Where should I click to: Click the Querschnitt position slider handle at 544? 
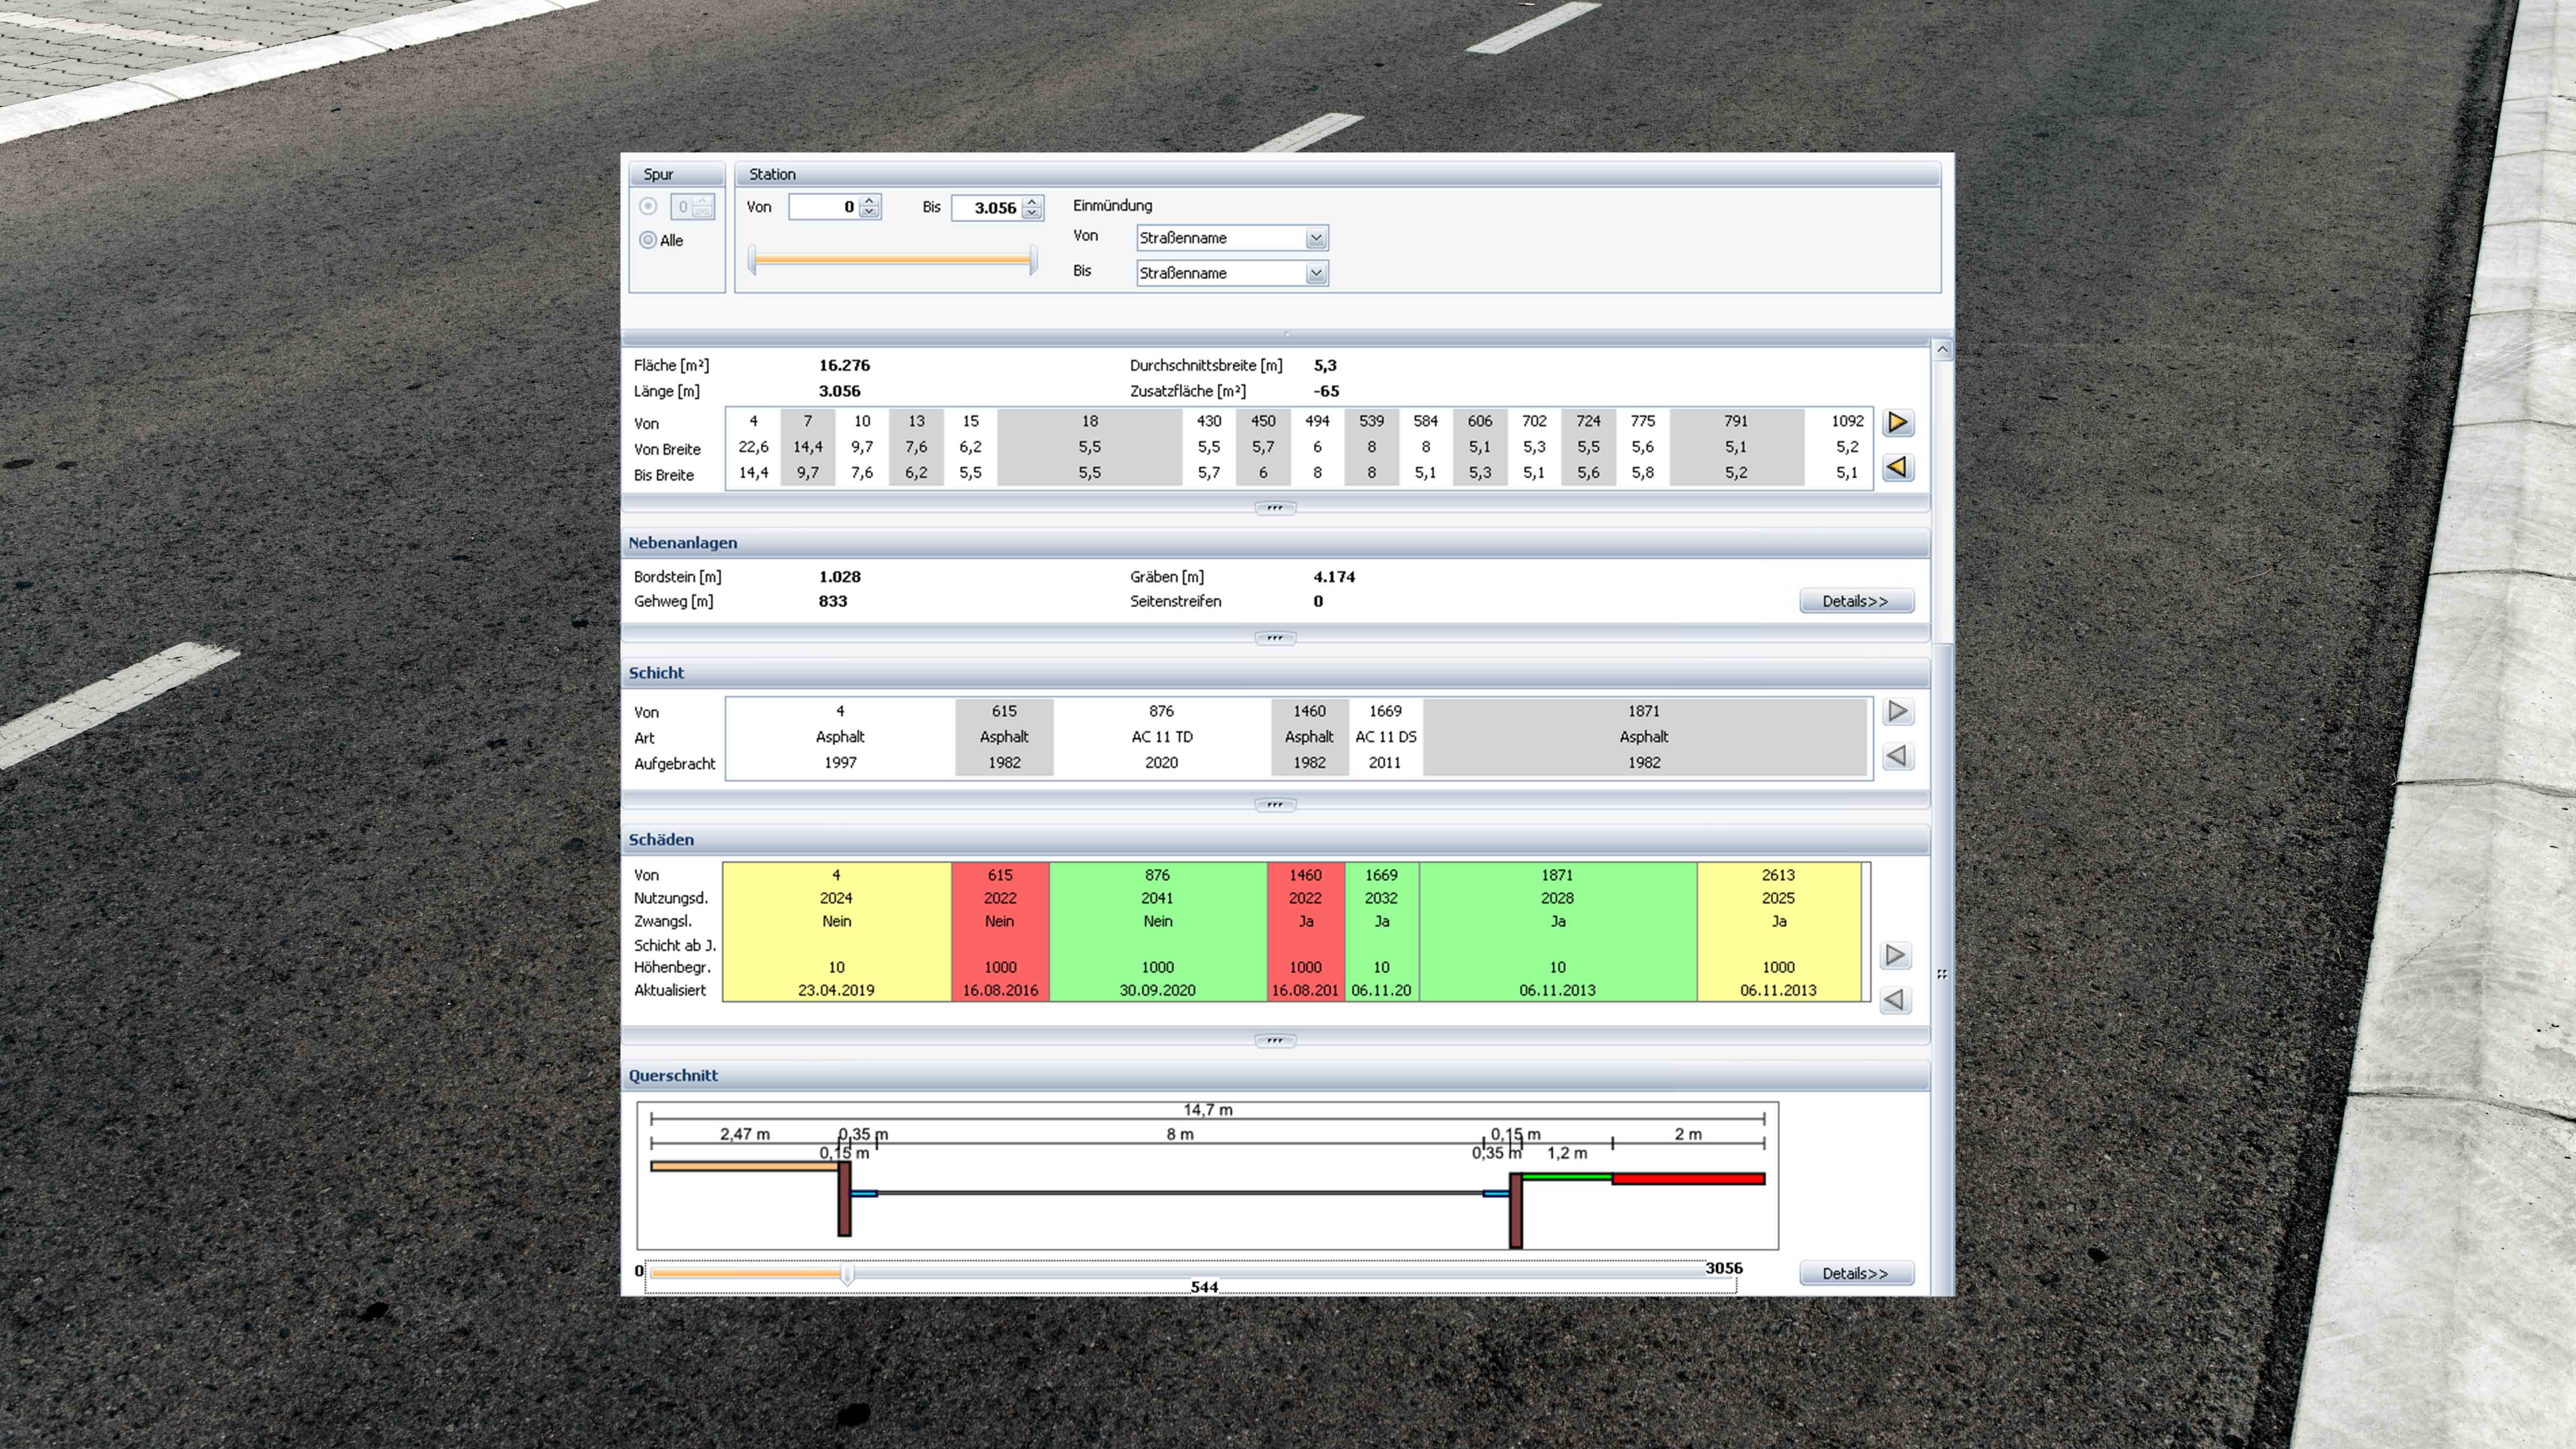tap(847, 1274)
